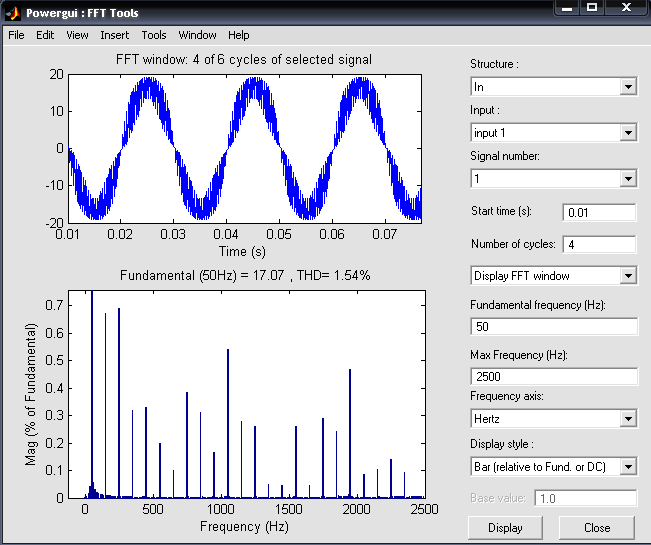This screenshot has width=651, height=545.
Task: Click the 0.04 tick on the time axis
Action: coord(226,235)
